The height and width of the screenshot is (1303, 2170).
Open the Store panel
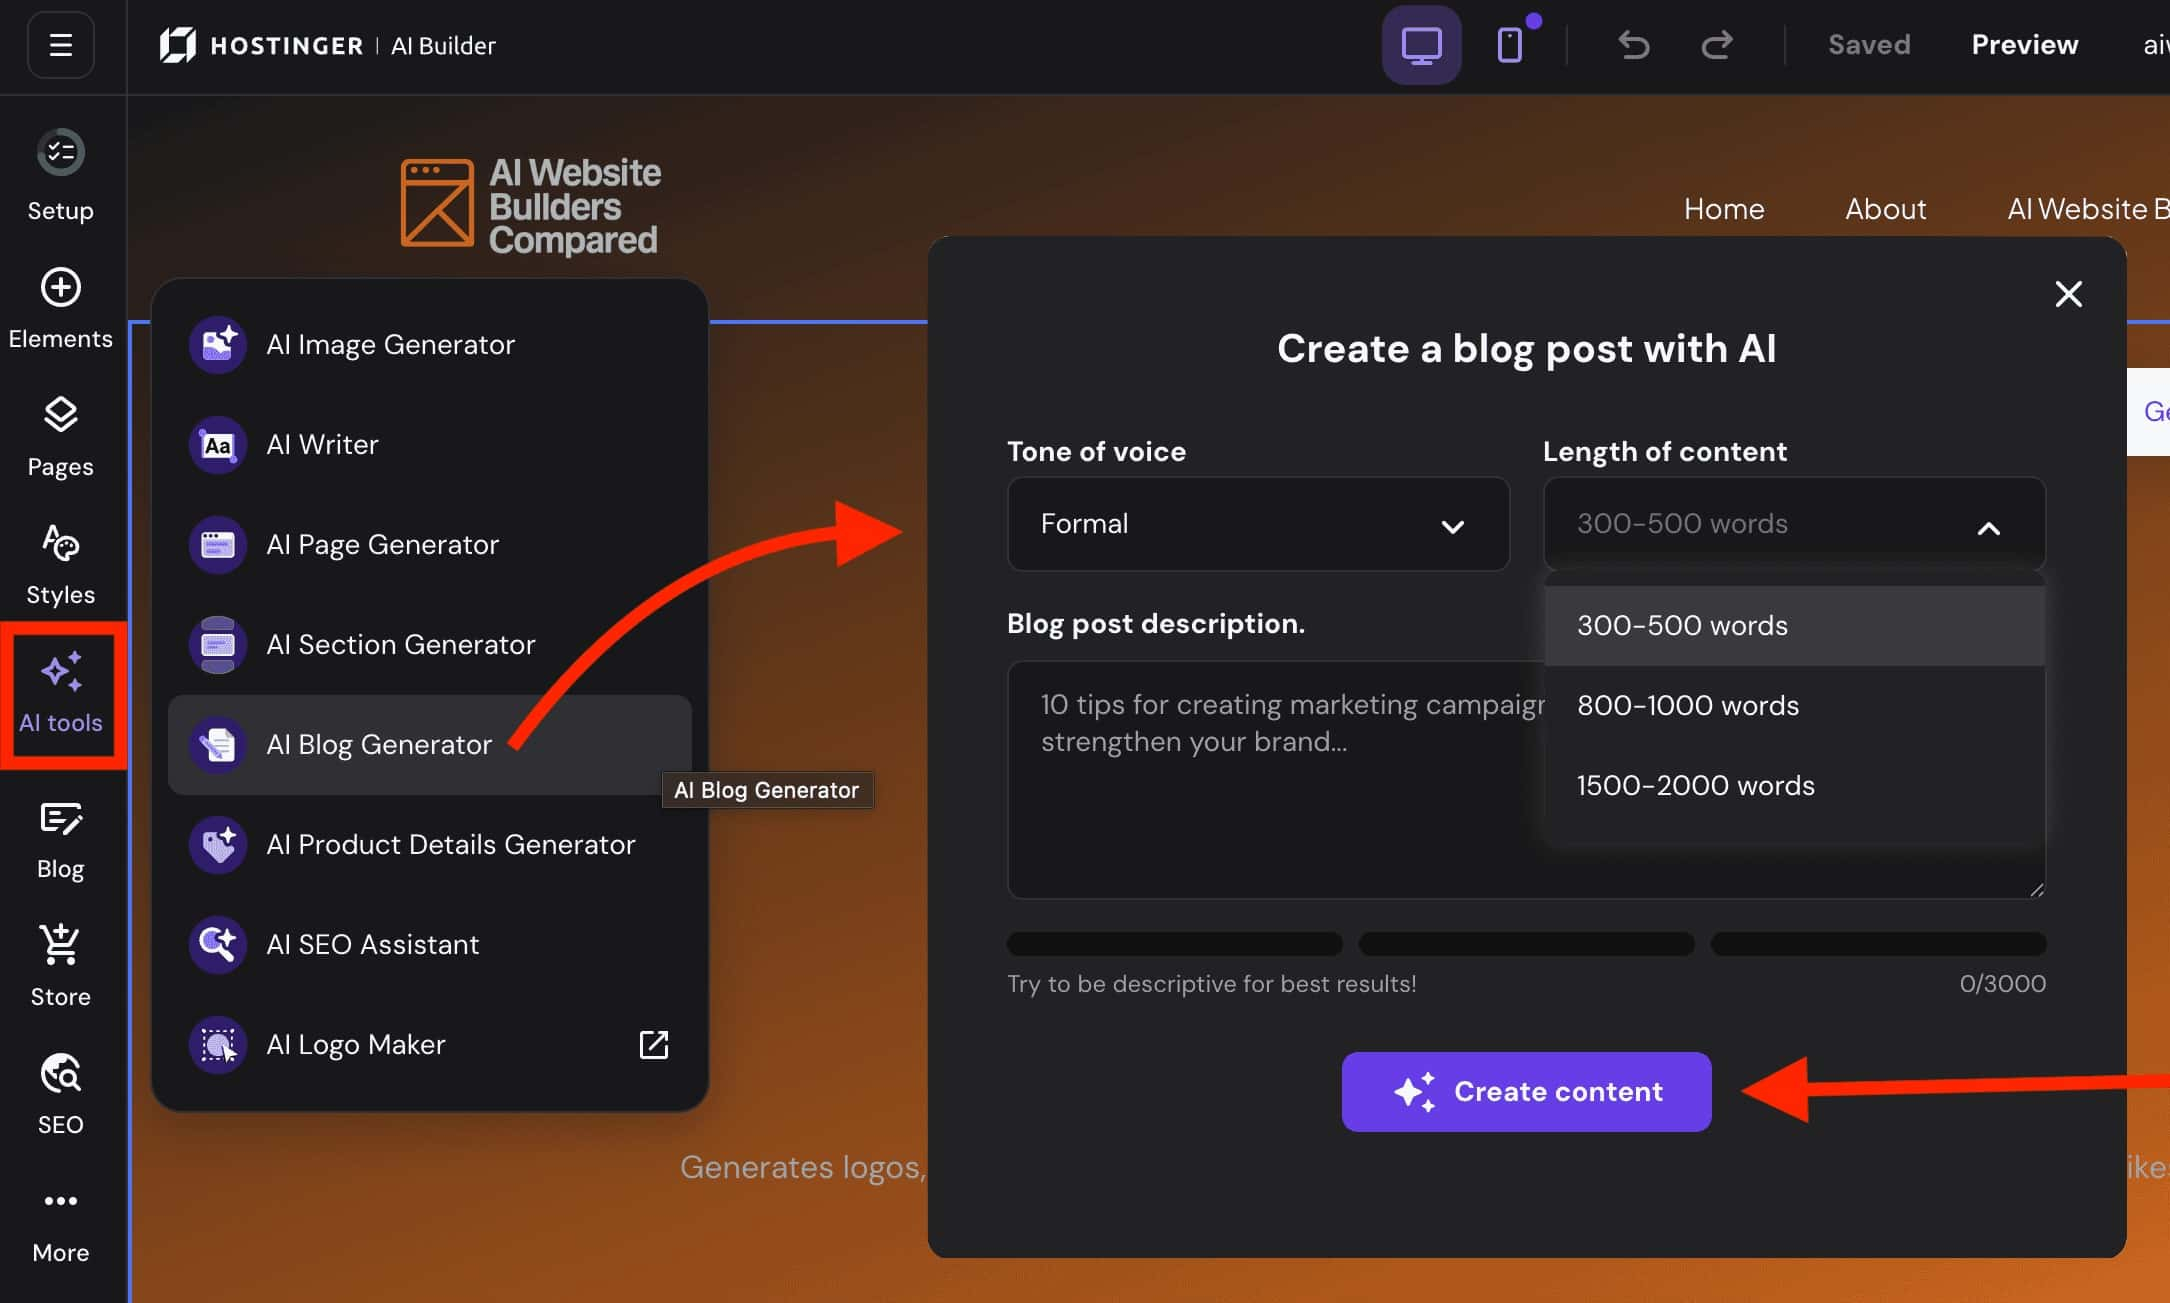[x=60, y=966]
